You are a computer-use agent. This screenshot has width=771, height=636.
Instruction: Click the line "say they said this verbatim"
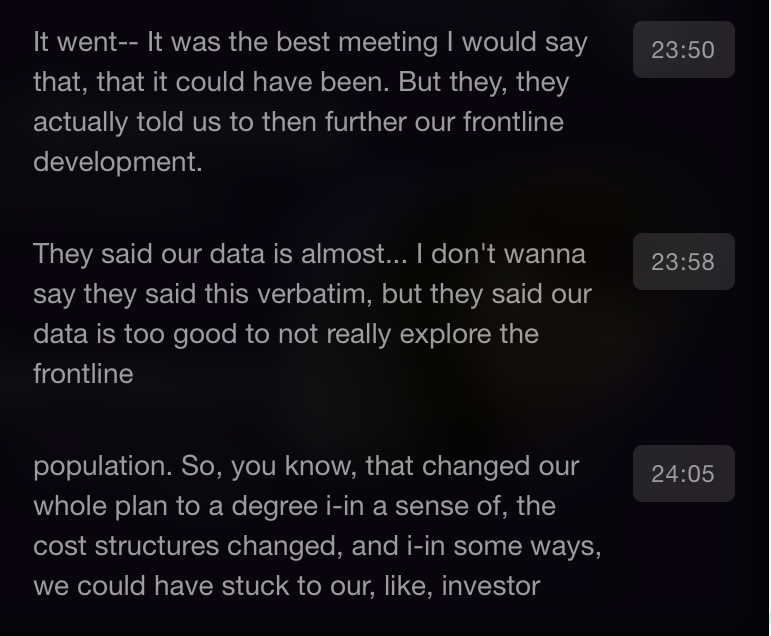coord(312,294)
